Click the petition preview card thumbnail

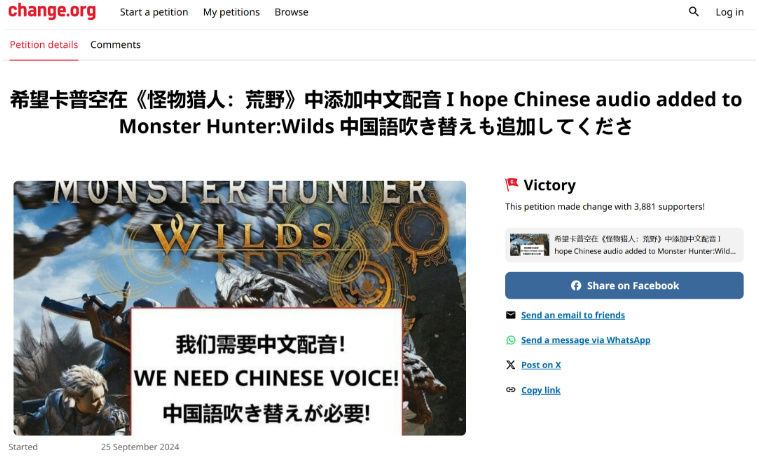pyautogui.click(x=530, y=245)
